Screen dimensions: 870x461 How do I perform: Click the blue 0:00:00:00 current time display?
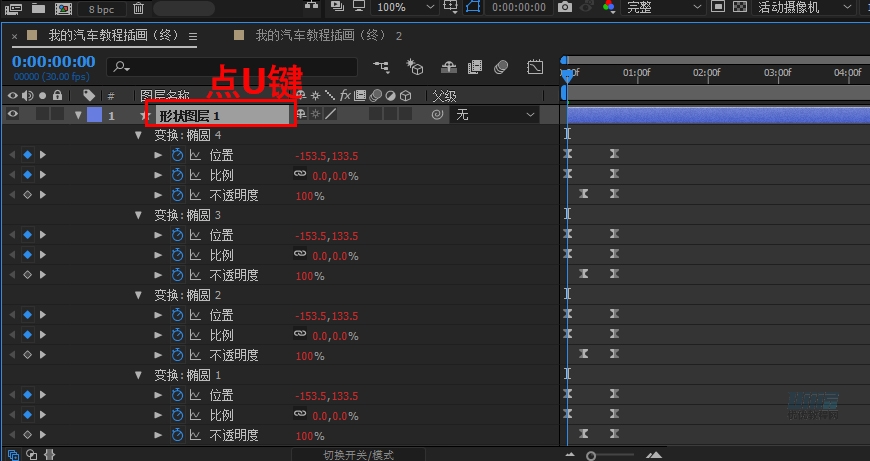[53, 62]
